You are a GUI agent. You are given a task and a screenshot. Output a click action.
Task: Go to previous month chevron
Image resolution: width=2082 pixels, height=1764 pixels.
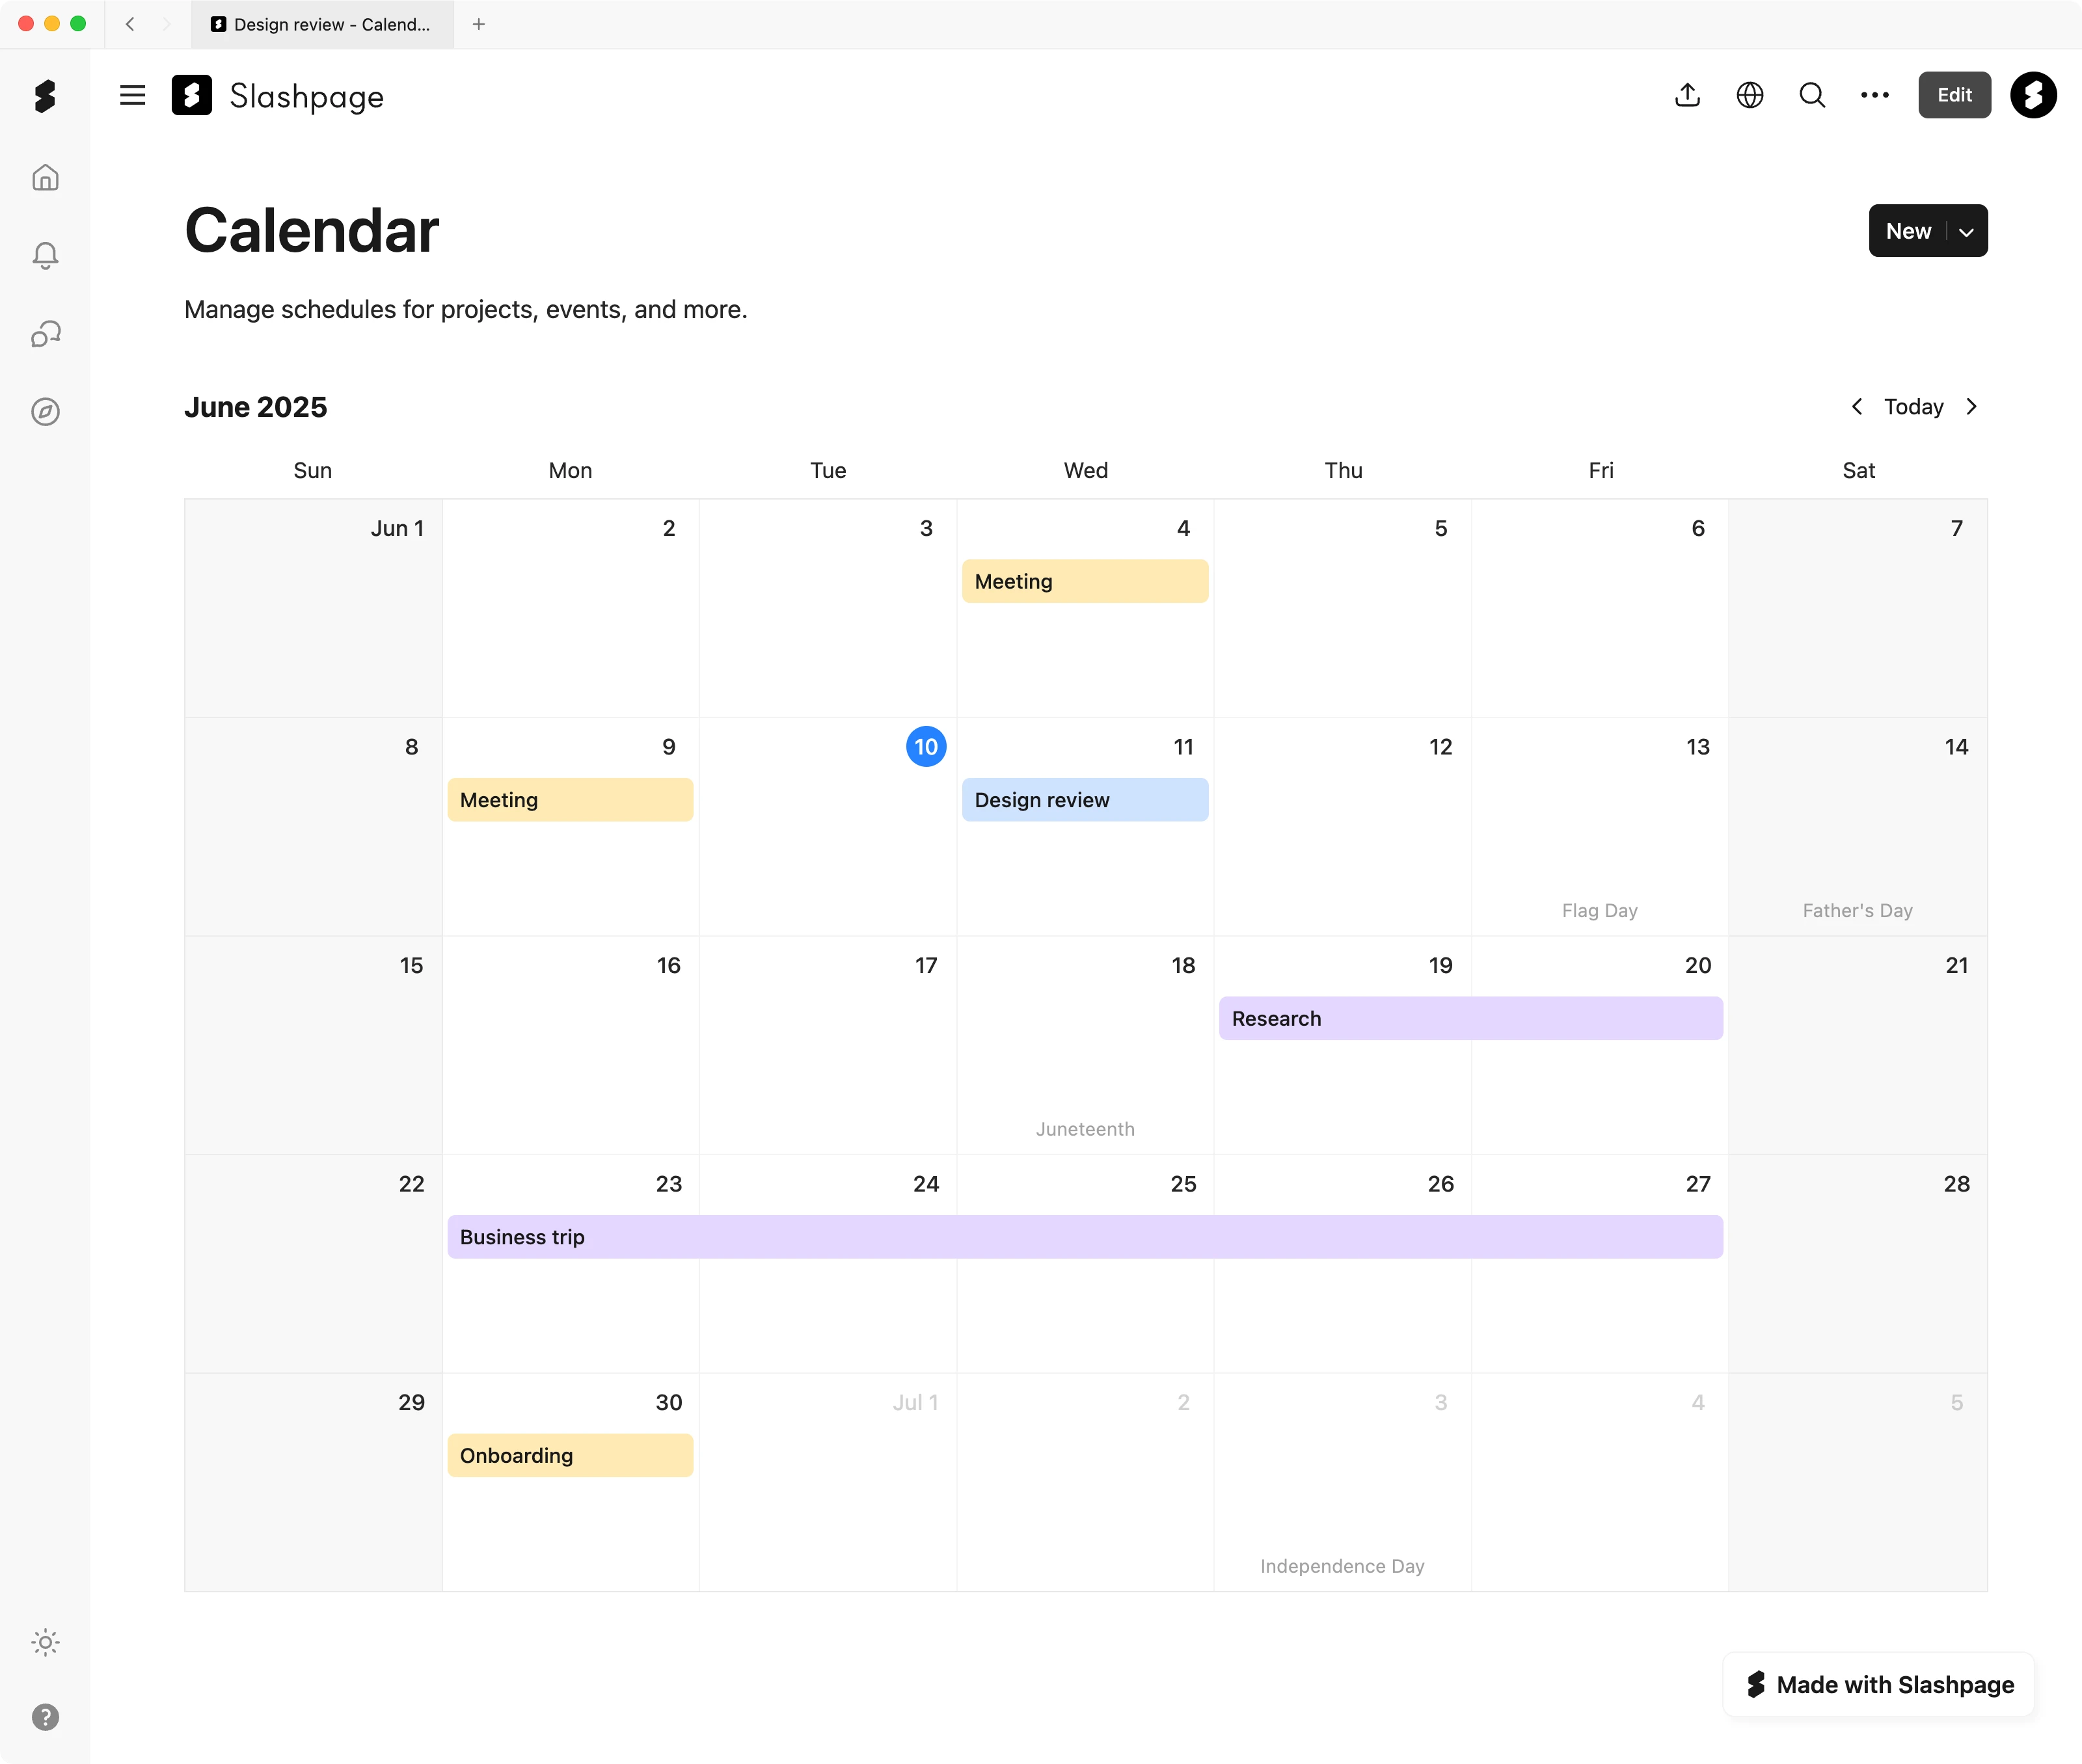1856,407
